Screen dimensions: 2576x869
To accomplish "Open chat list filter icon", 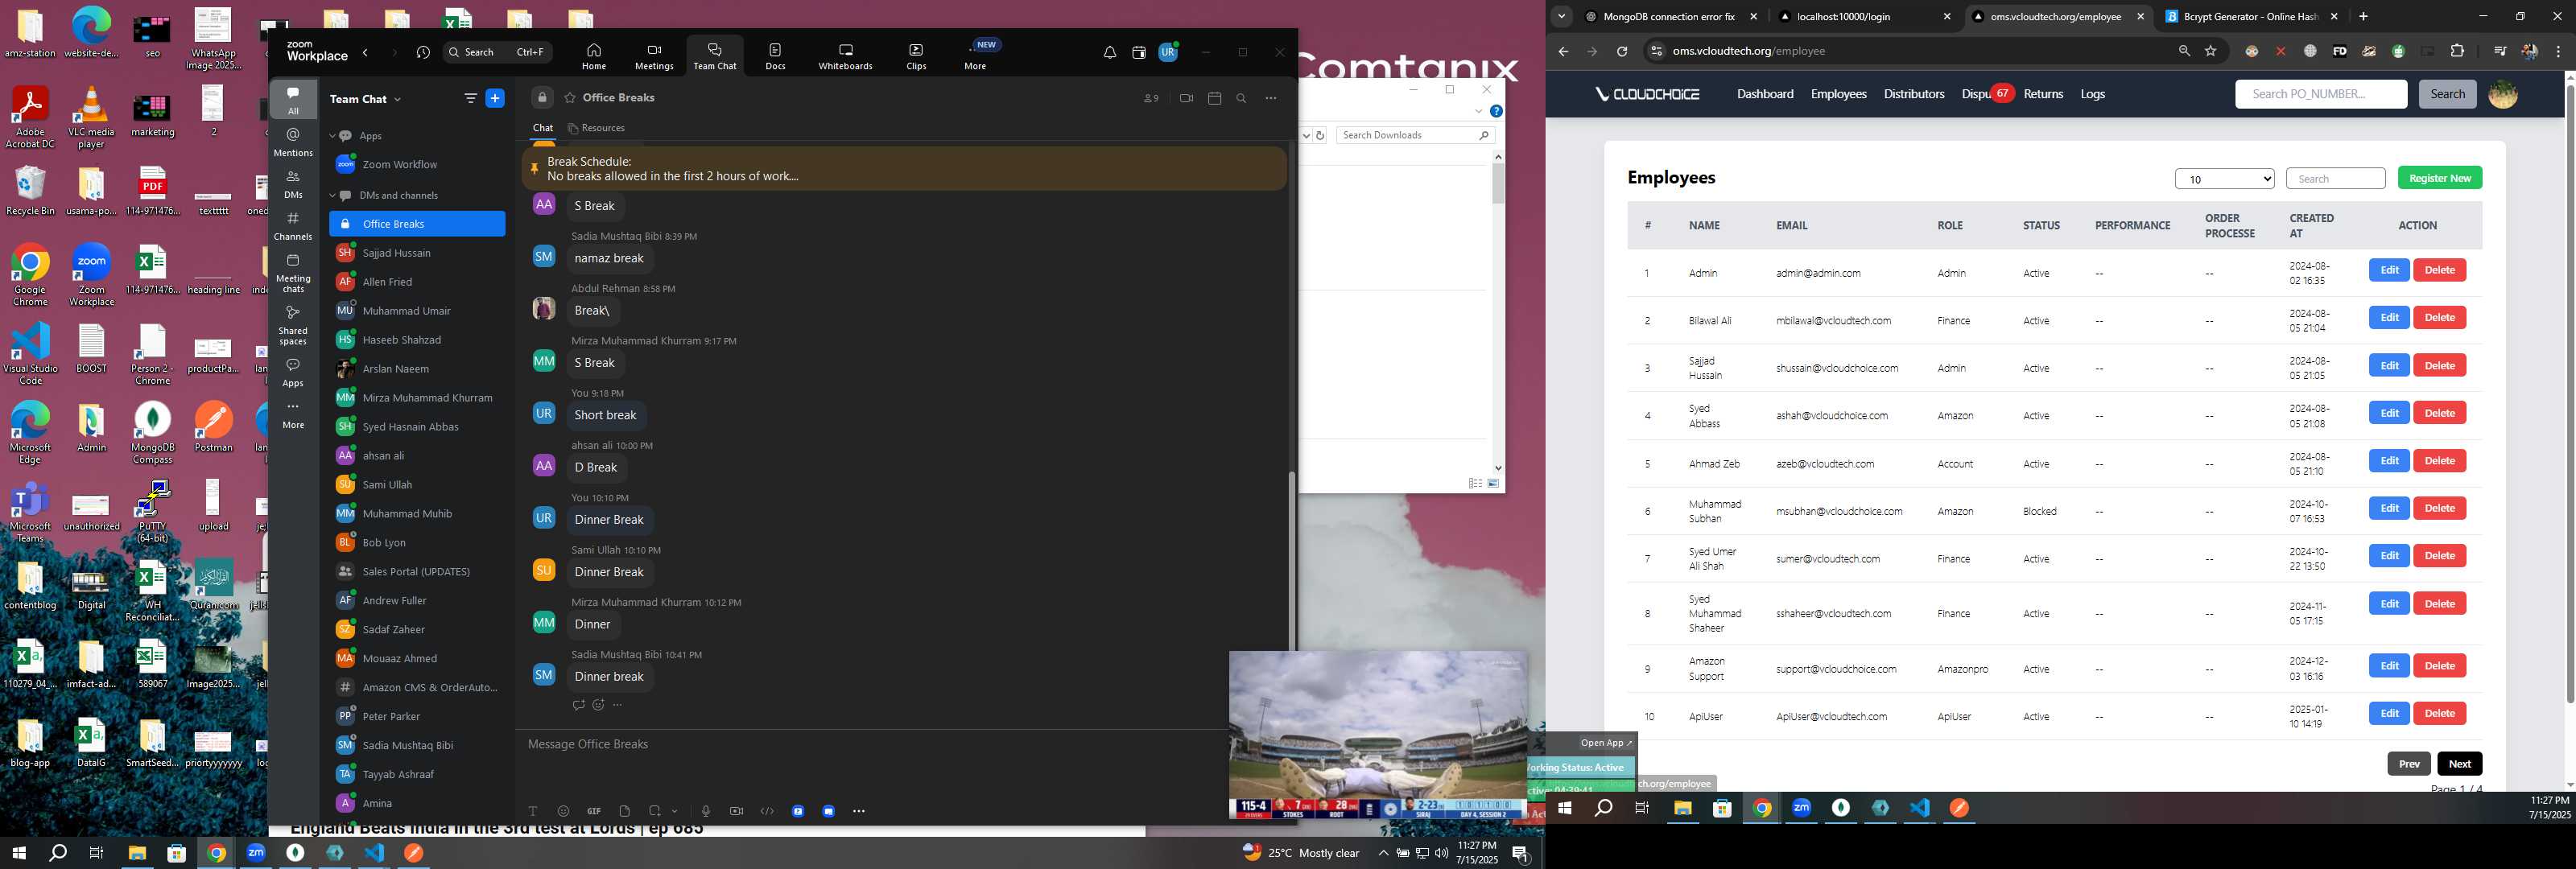I will coord(470,98).
